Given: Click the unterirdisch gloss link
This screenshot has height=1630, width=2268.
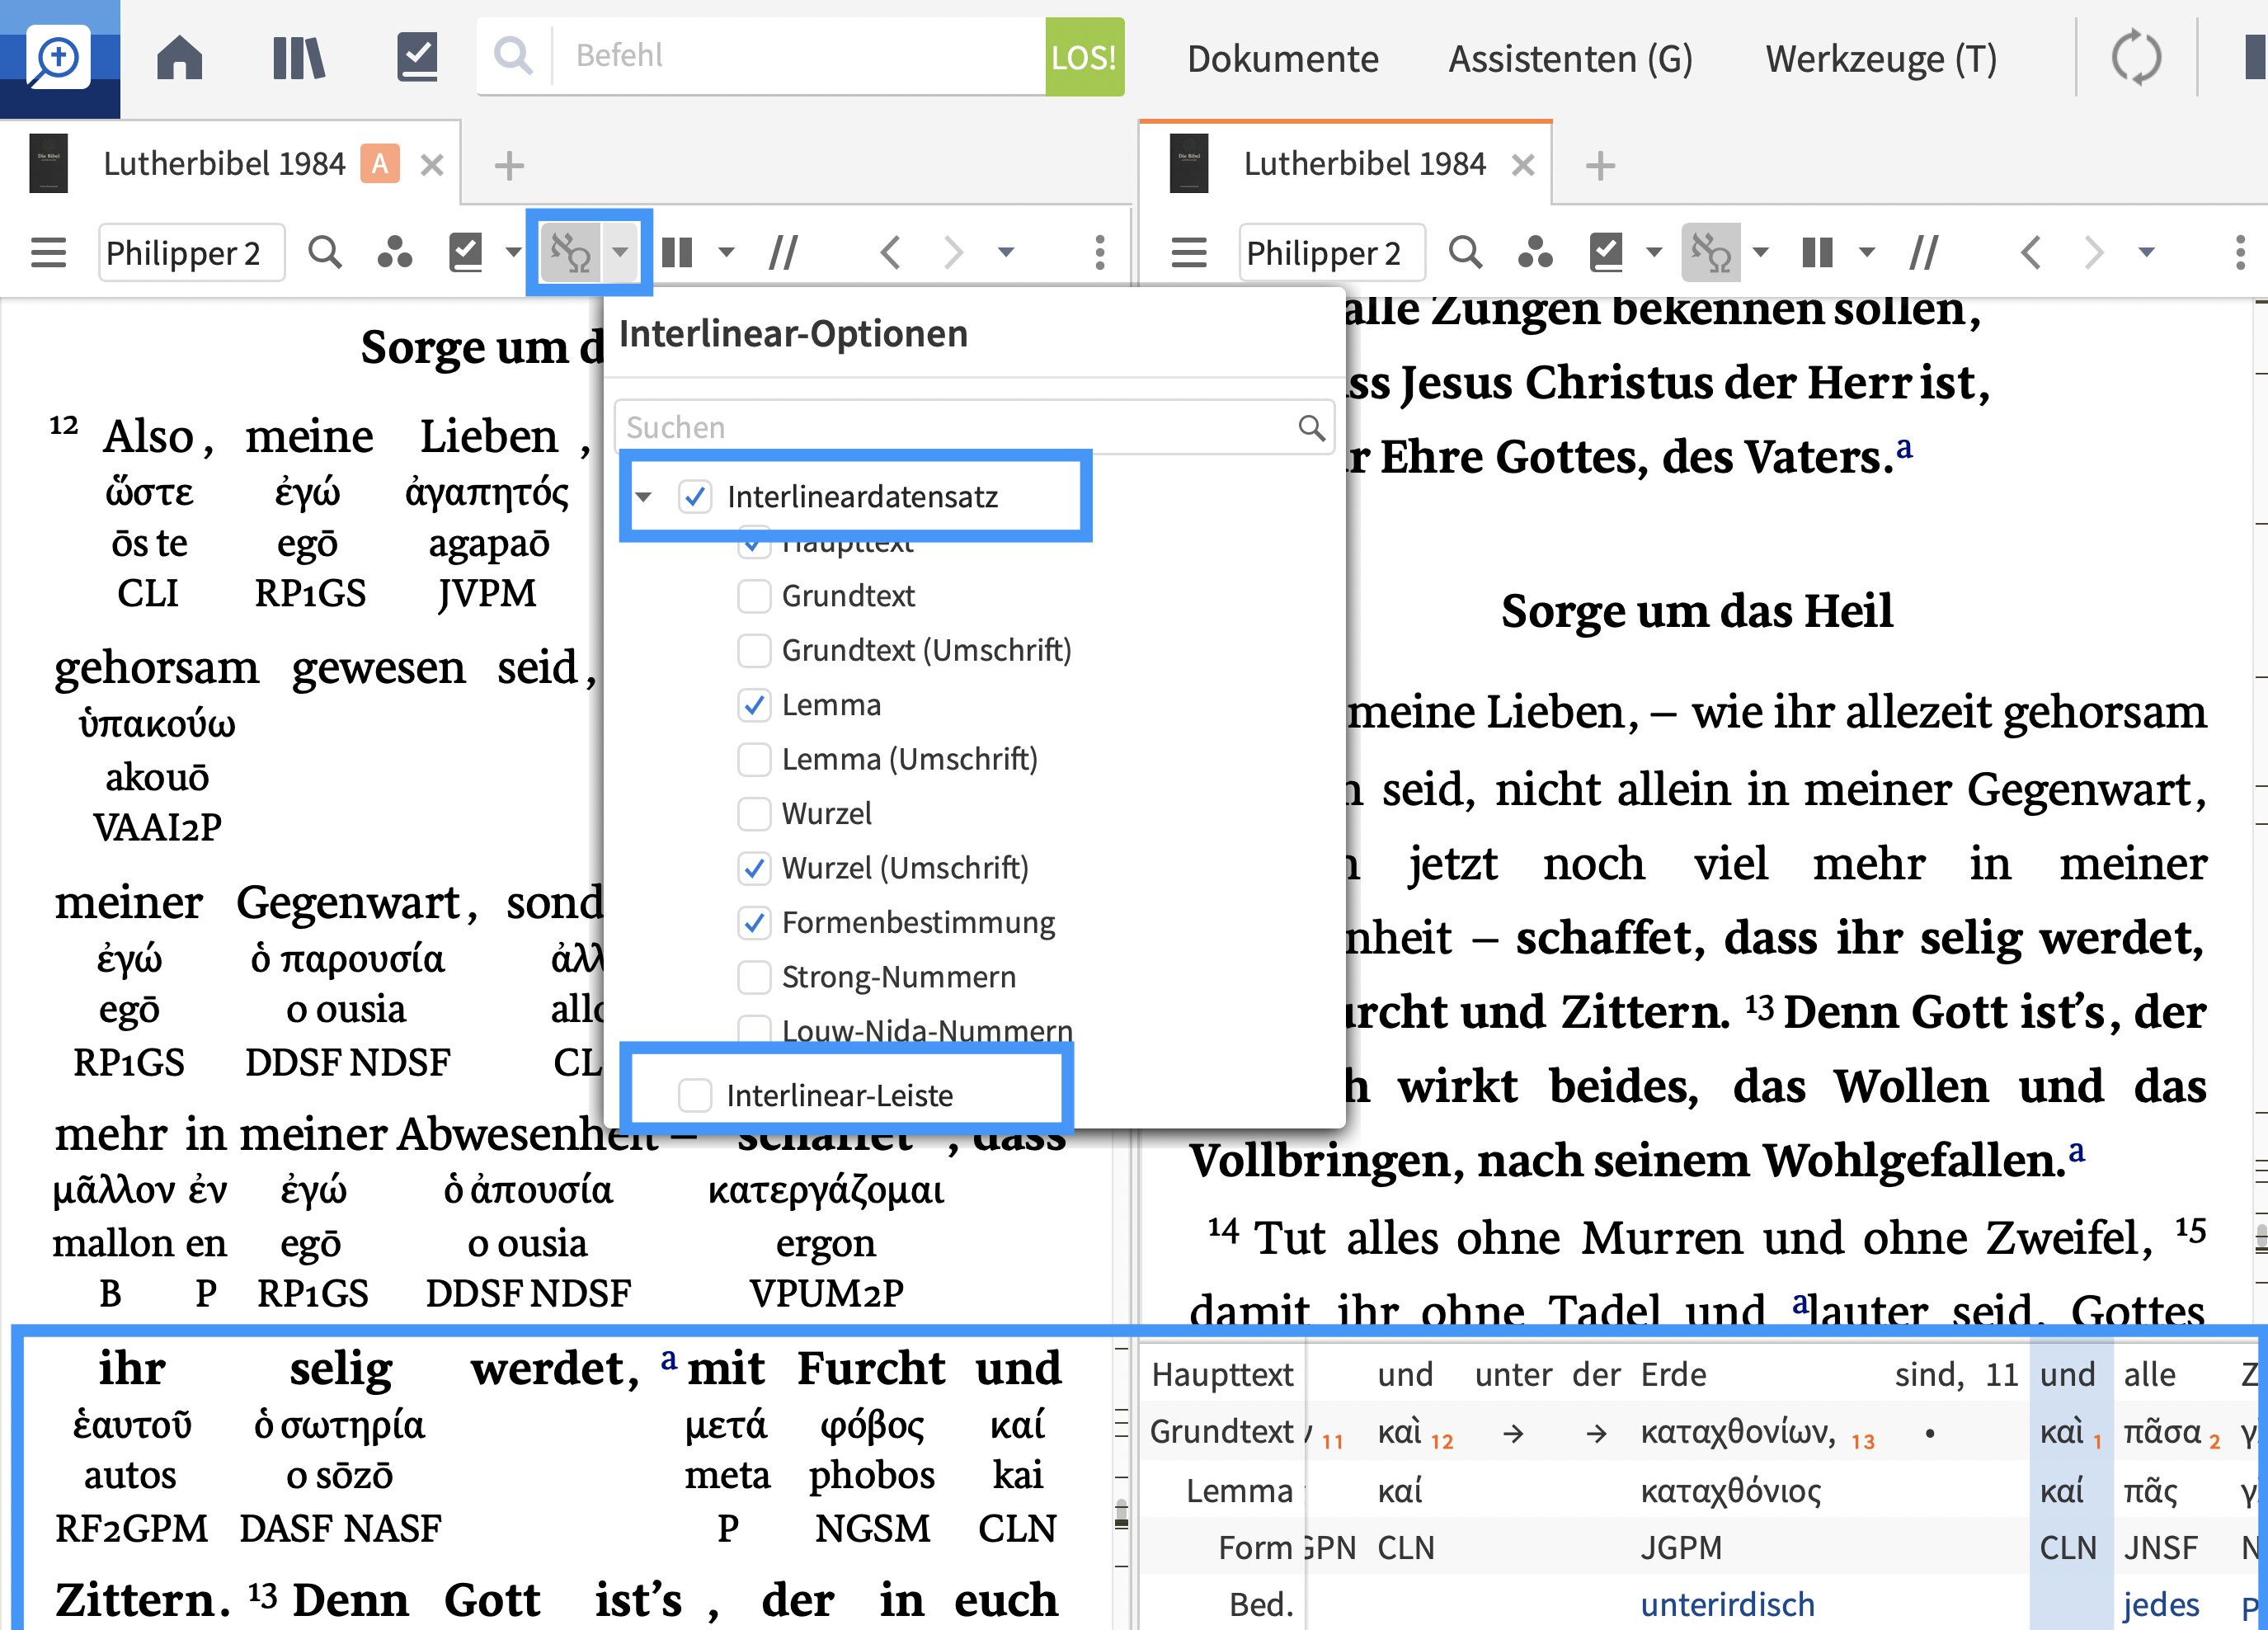Looking at the screenshot, I should point(1727,1604).
